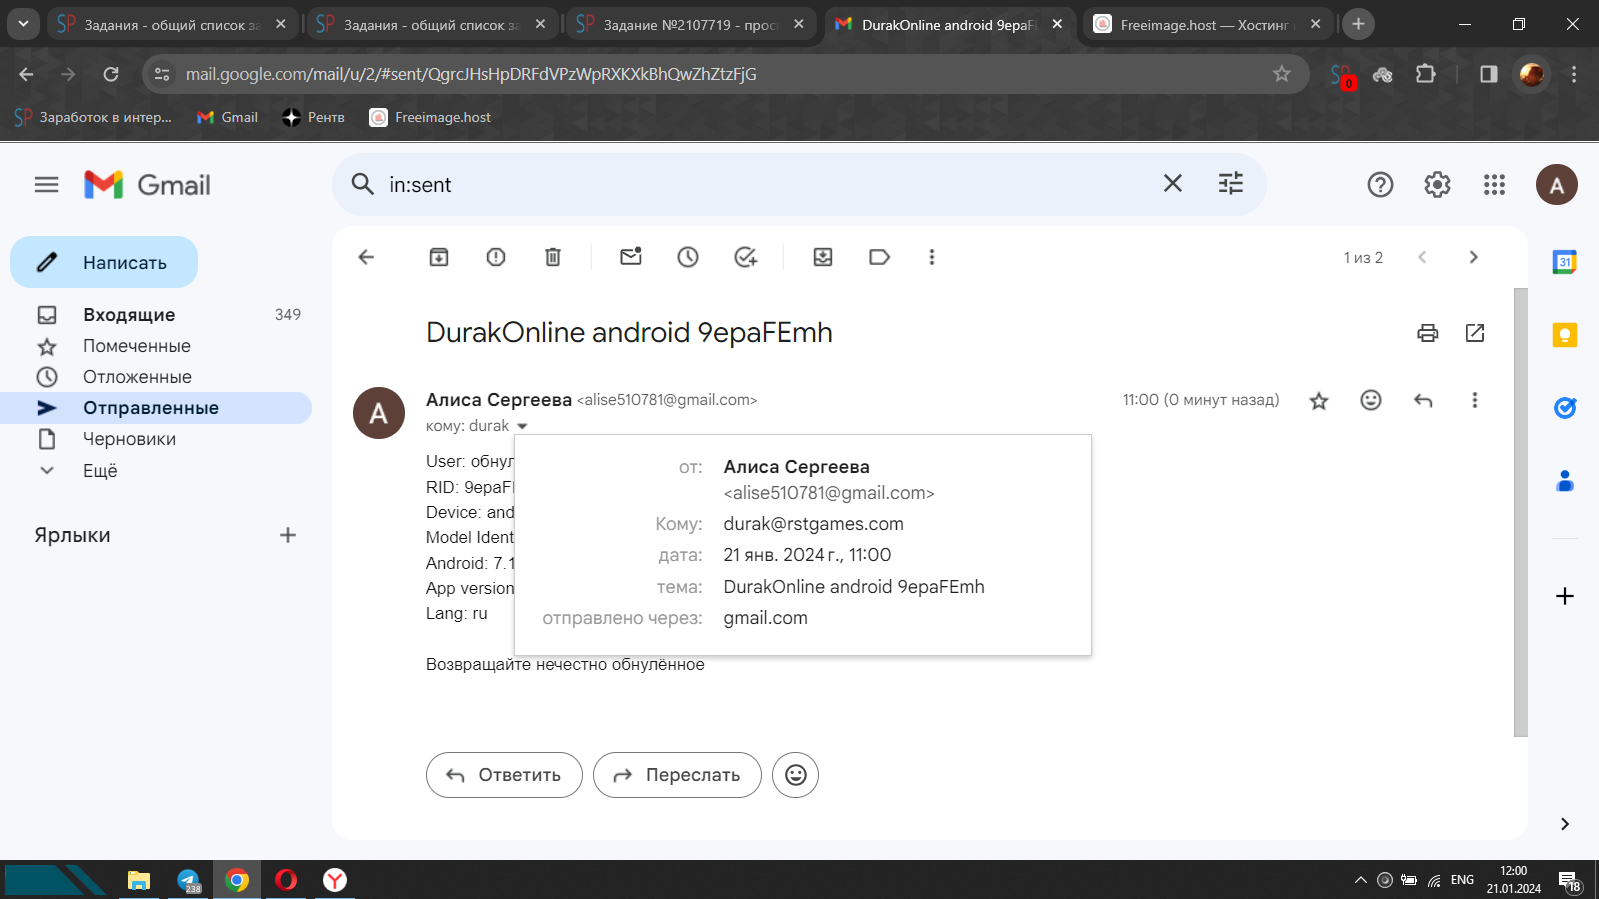Move email to Inbox icon

[823, 257]
